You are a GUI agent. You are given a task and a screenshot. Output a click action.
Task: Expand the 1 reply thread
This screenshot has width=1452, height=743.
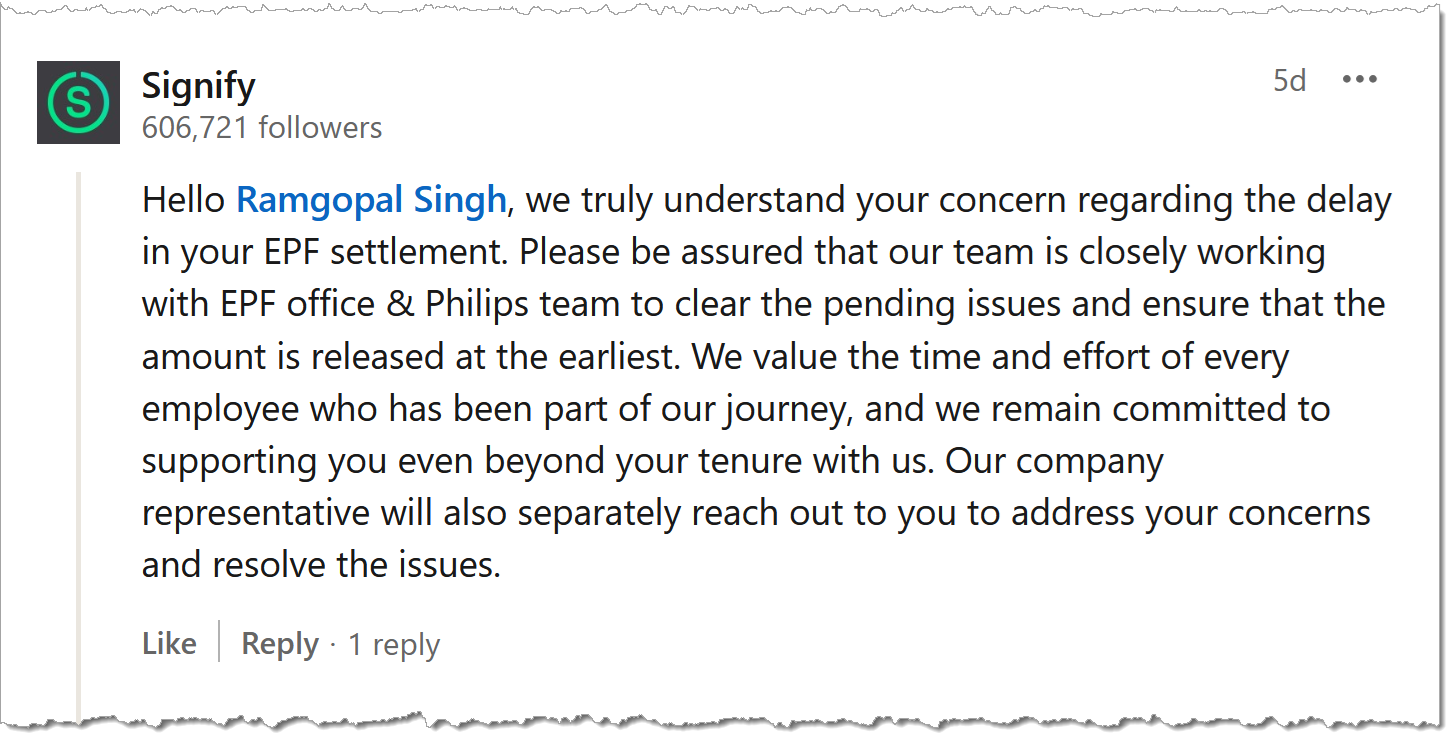393,645
